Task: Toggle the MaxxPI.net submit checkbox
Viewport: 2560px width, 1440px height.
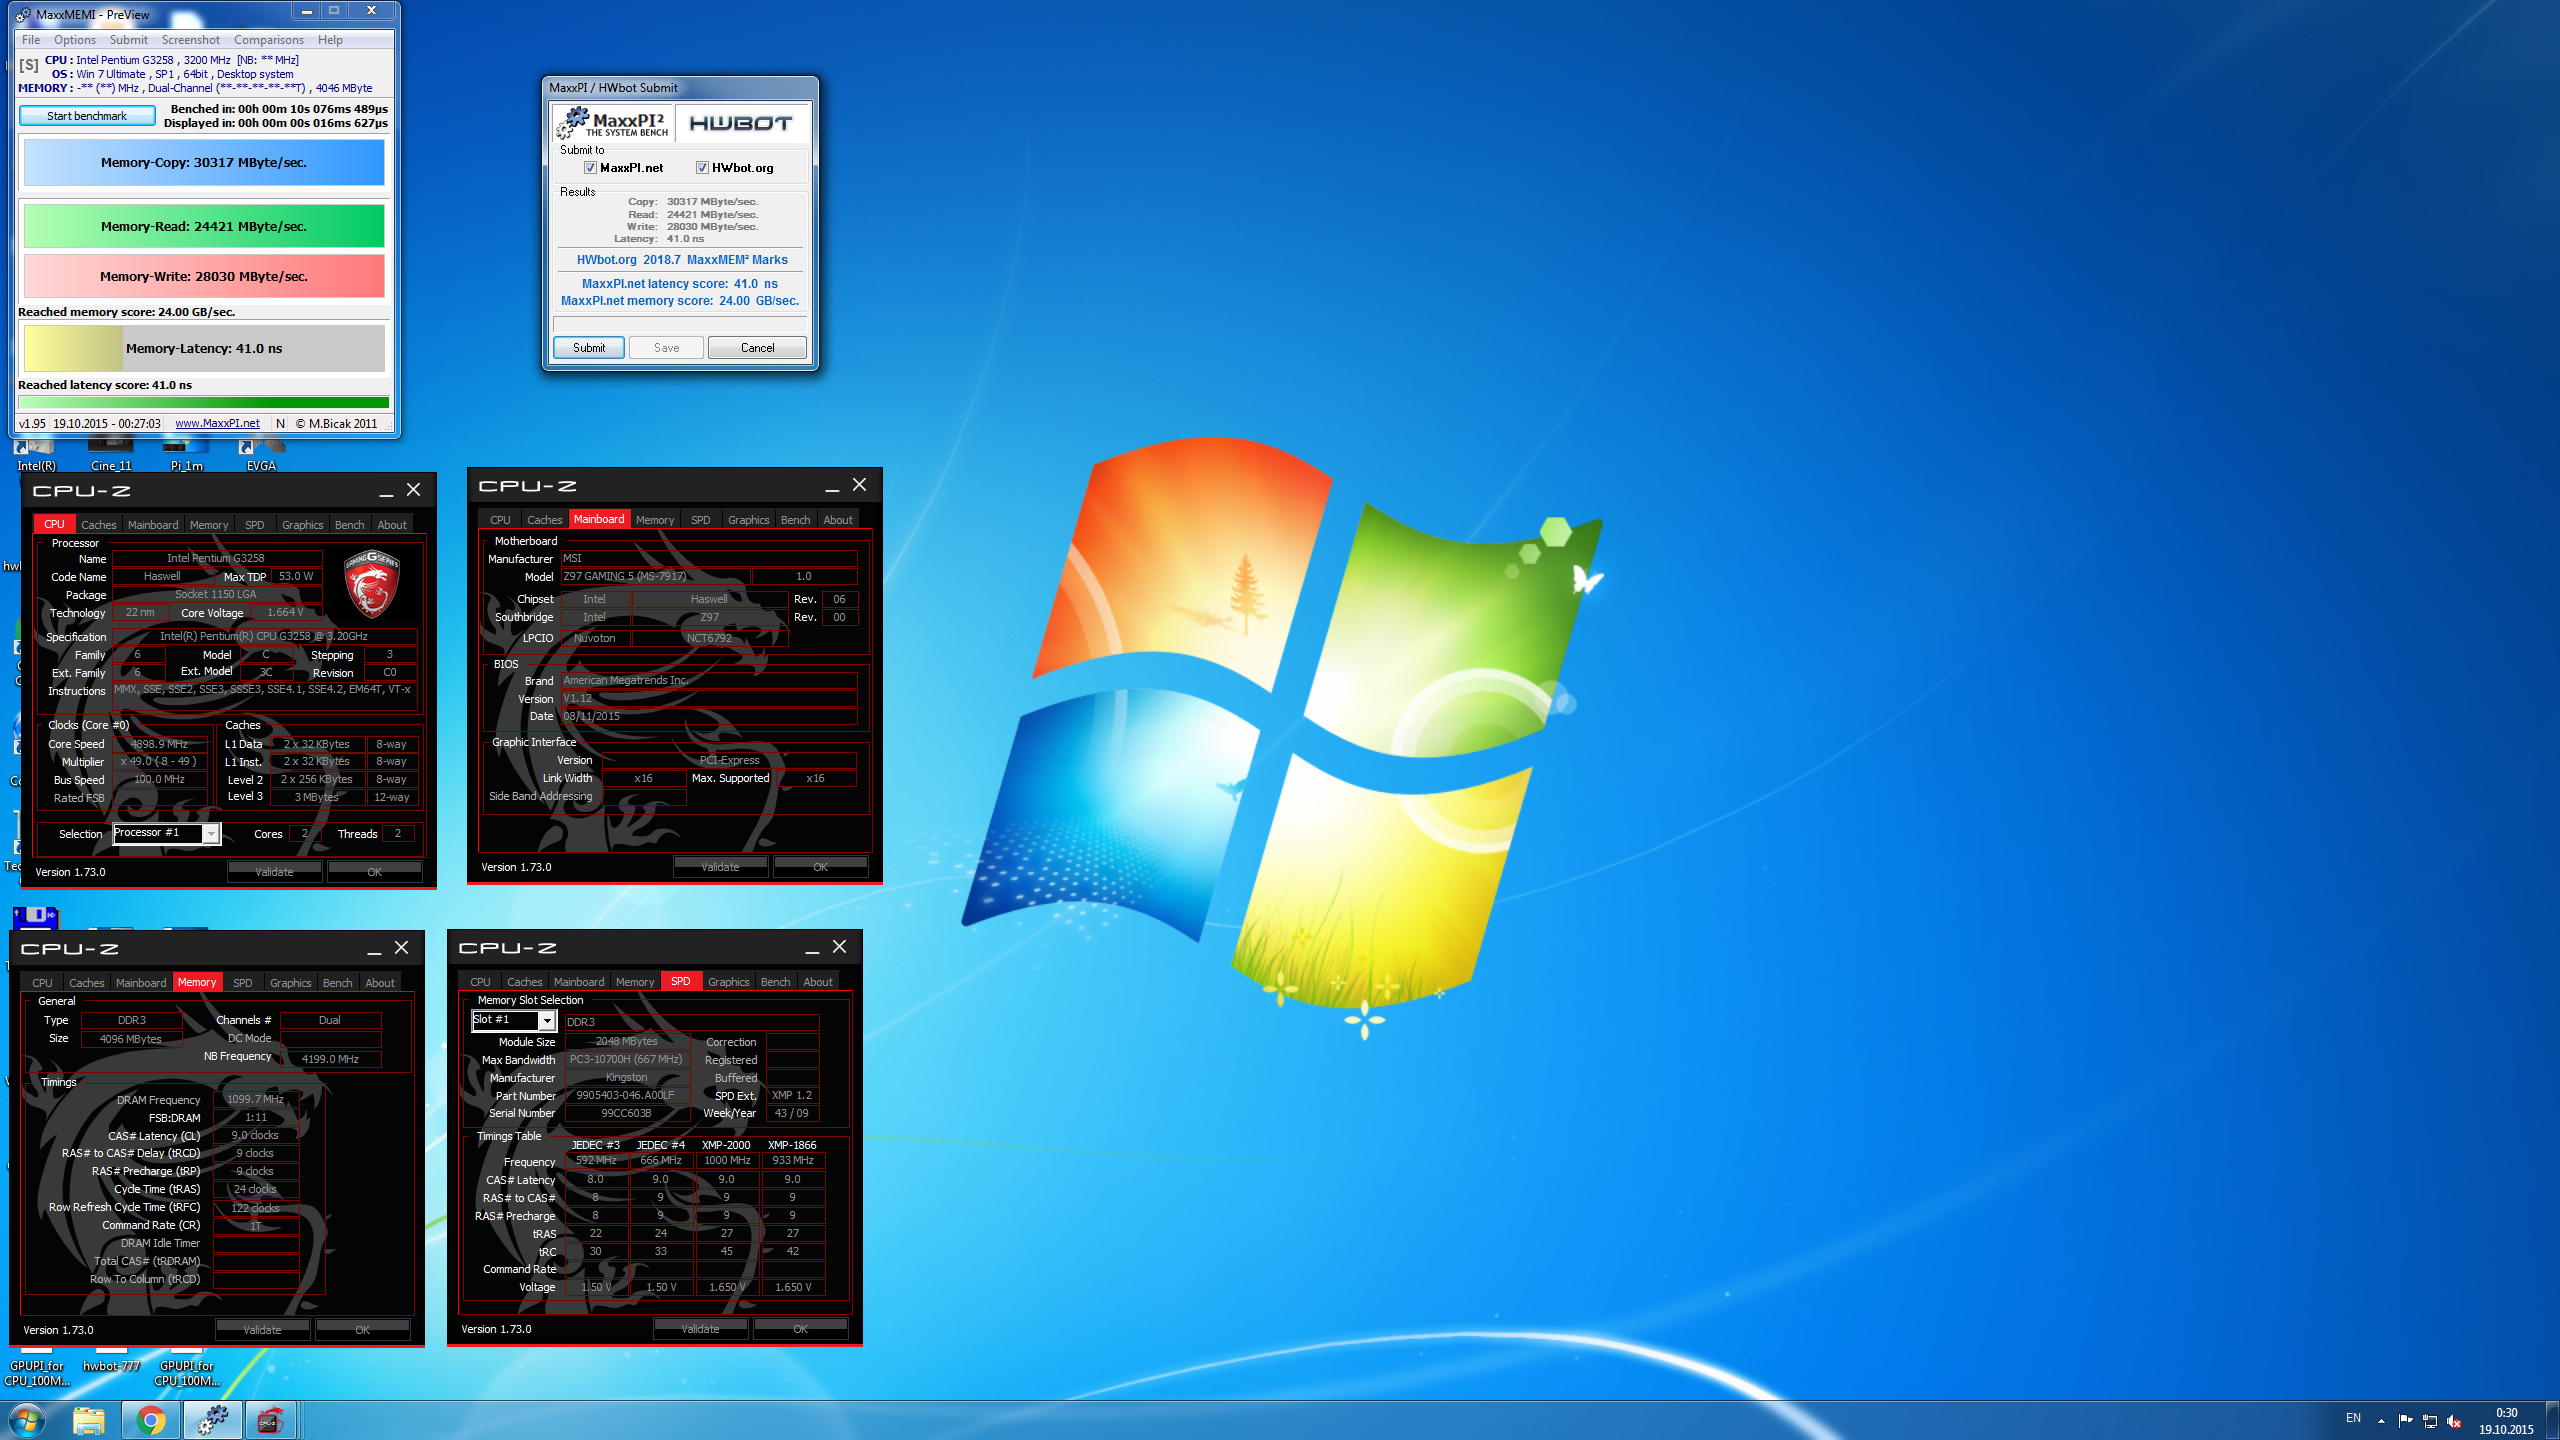Action: pyautogui.click(x=590, y=168)
